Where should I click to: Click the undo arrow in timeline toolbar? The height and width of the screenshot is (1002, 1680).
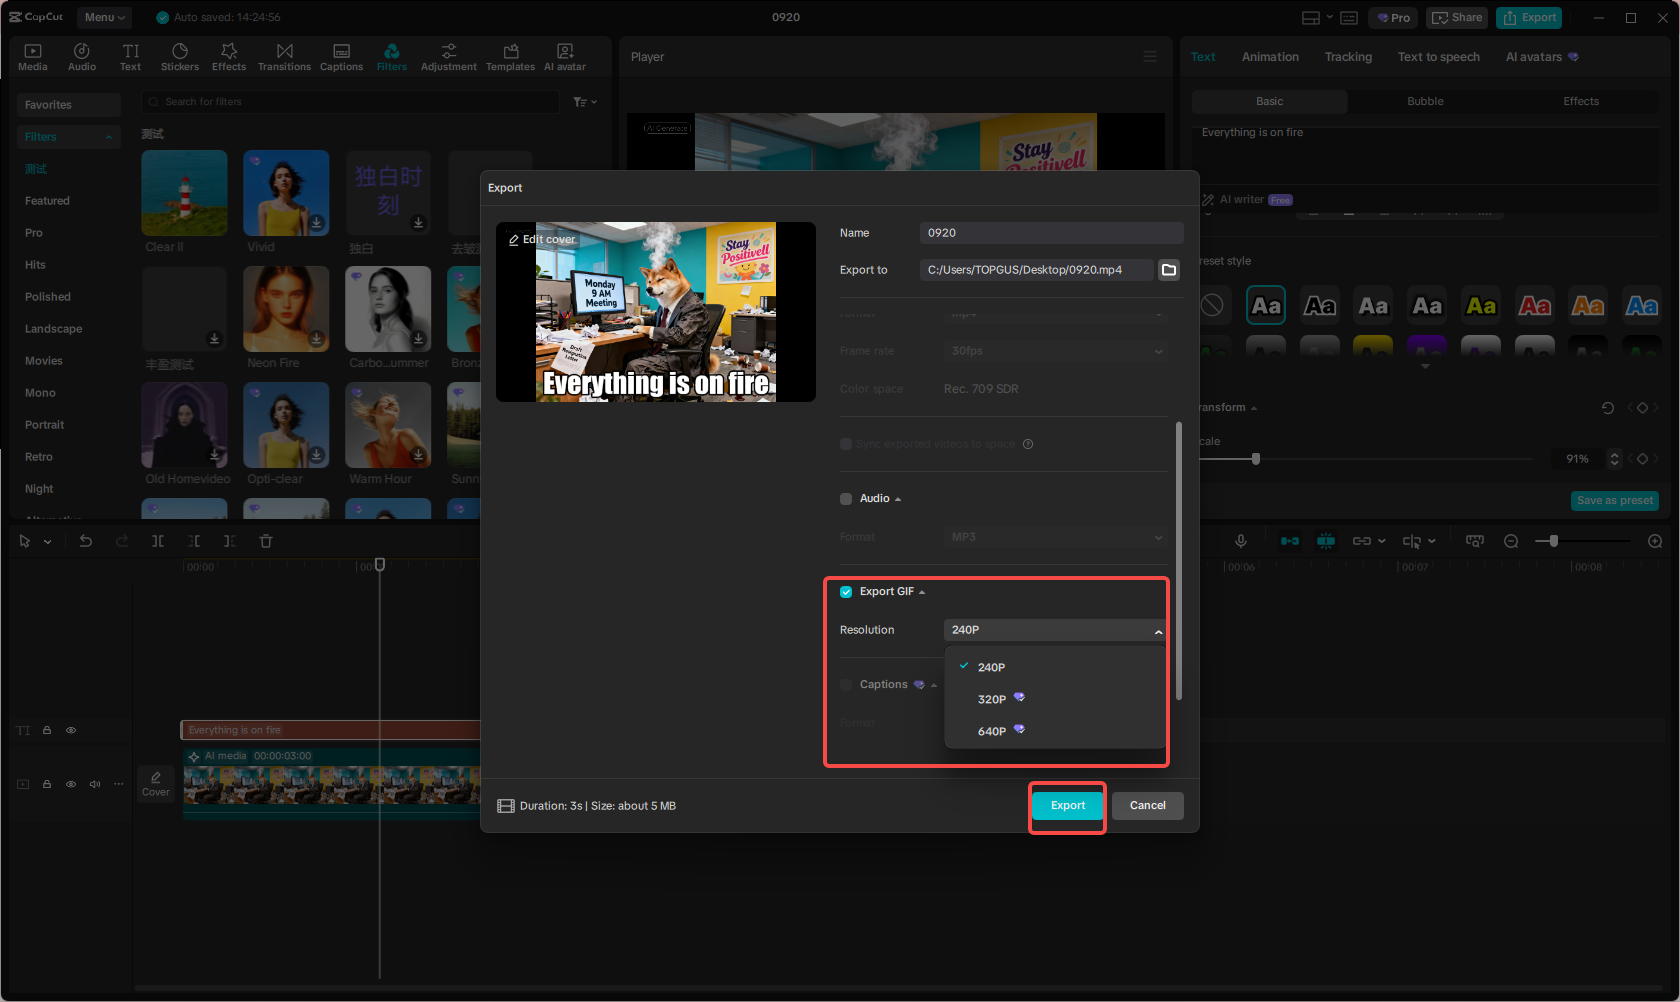pyautogui.click(x=86, y=541)
